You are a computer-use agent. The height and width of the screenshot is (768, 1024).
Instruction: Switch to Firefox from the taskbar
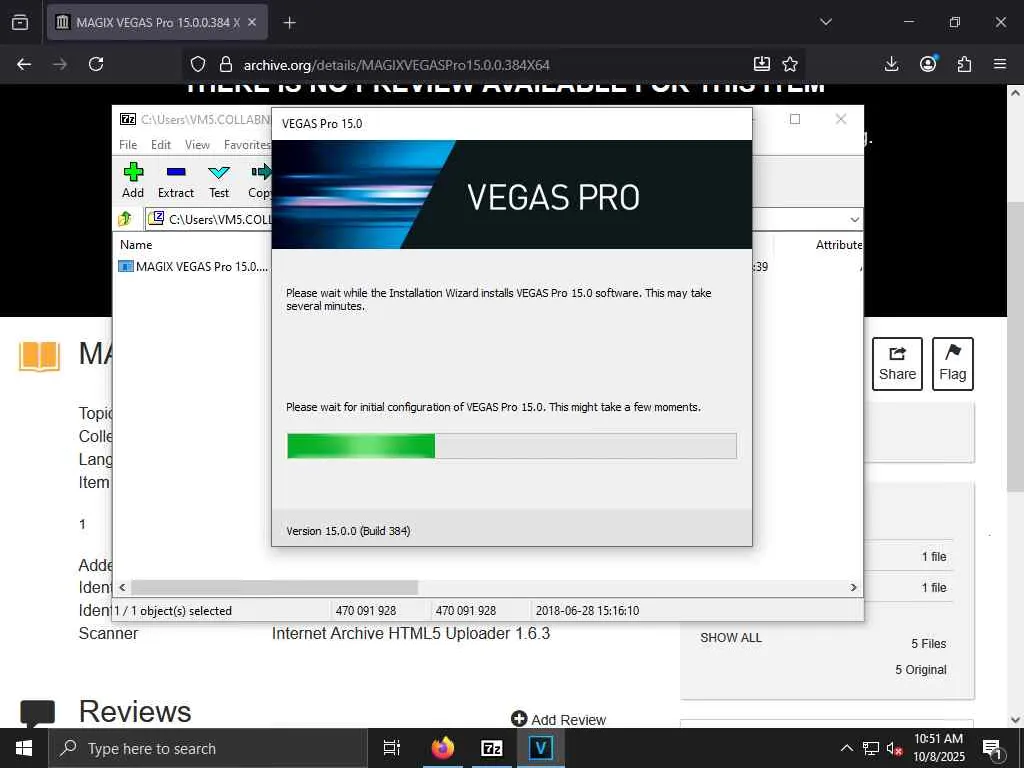pyautogui.click(x=443, y=748)
